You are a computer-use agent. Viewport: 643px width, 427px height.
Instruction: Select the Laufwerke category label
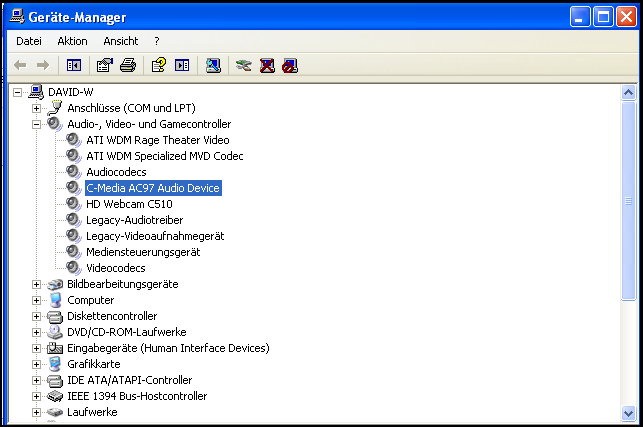(x=92, y=412)
